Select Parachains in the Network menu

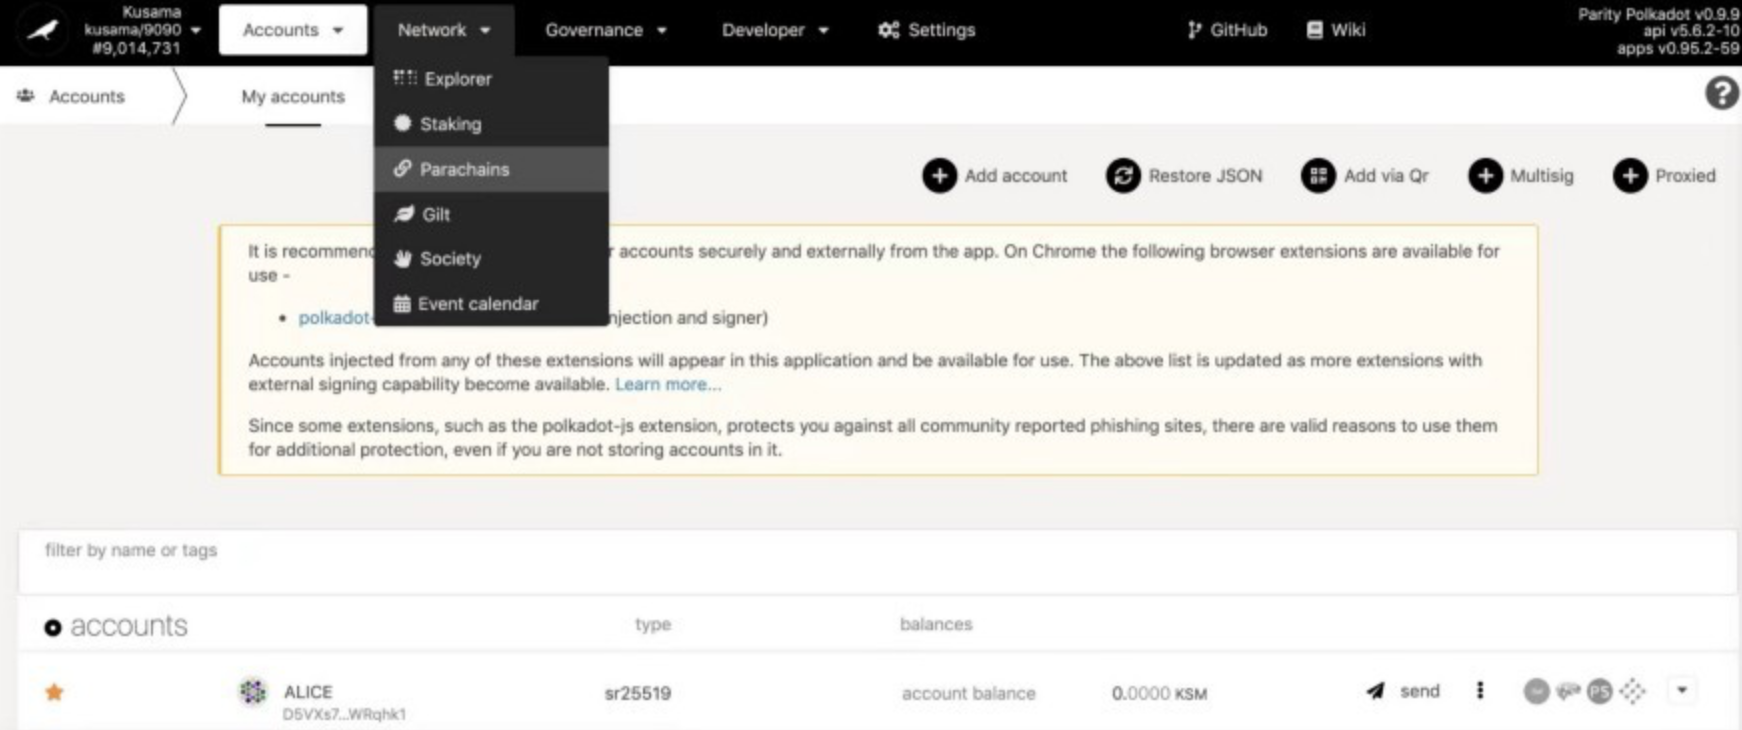pos(491,169)
